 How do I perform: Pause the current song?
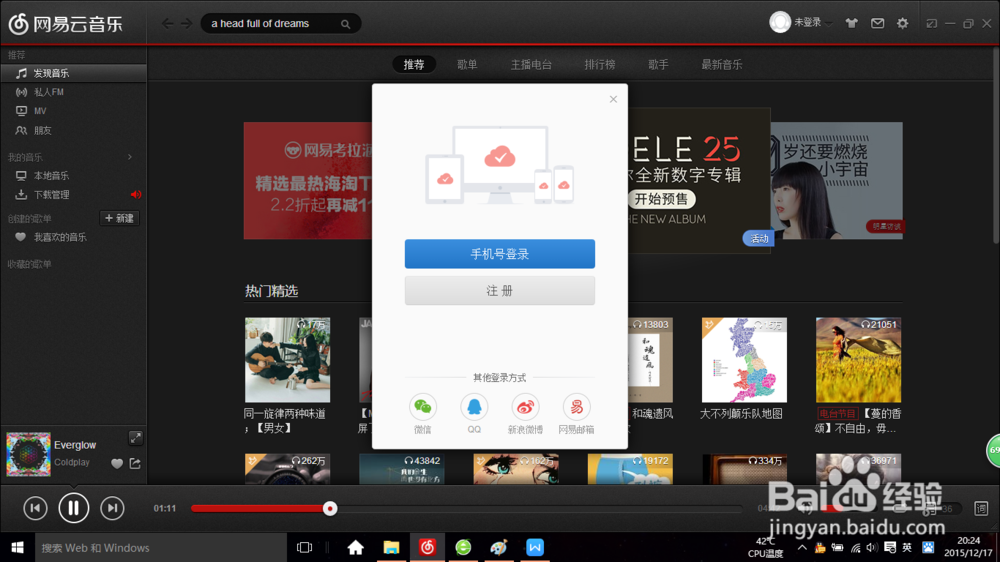pyautogui.click(x=73, y=508)
